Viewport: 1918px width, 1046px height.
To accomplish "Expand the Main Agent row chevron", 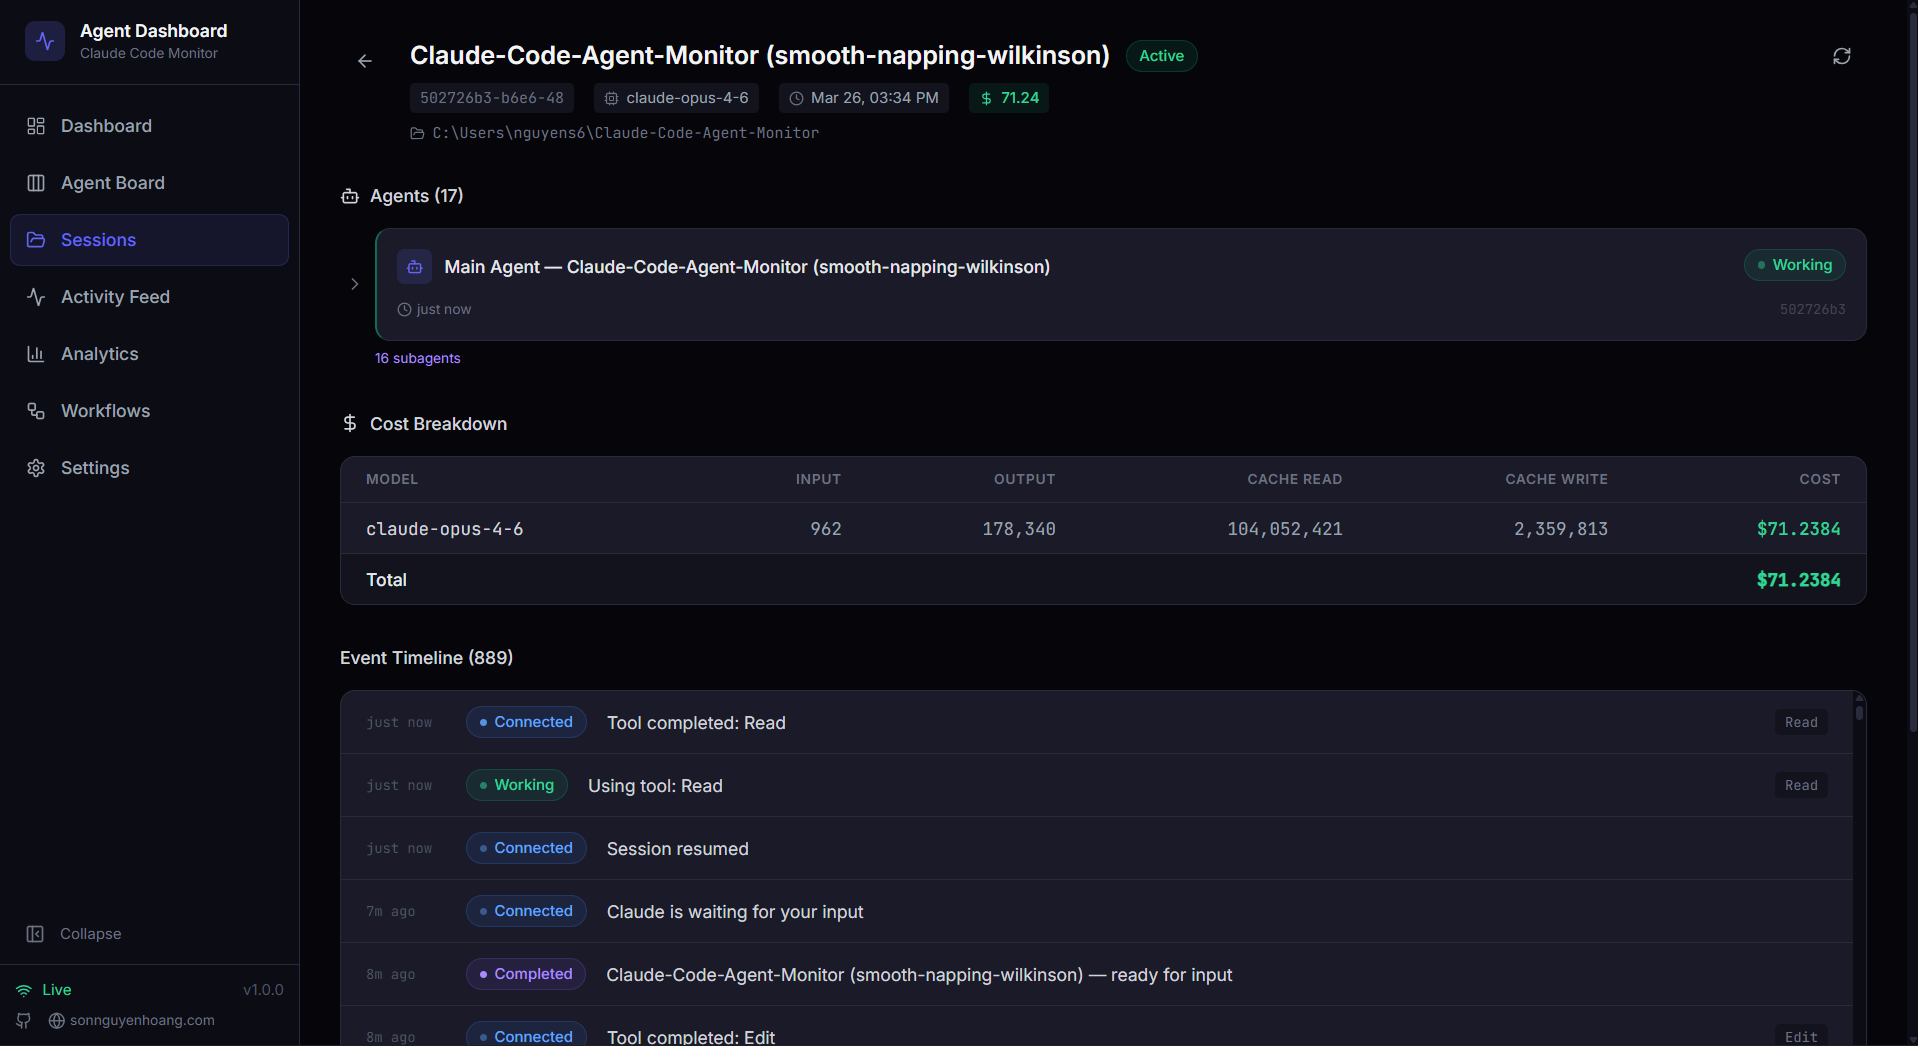I will coord(354,284).
